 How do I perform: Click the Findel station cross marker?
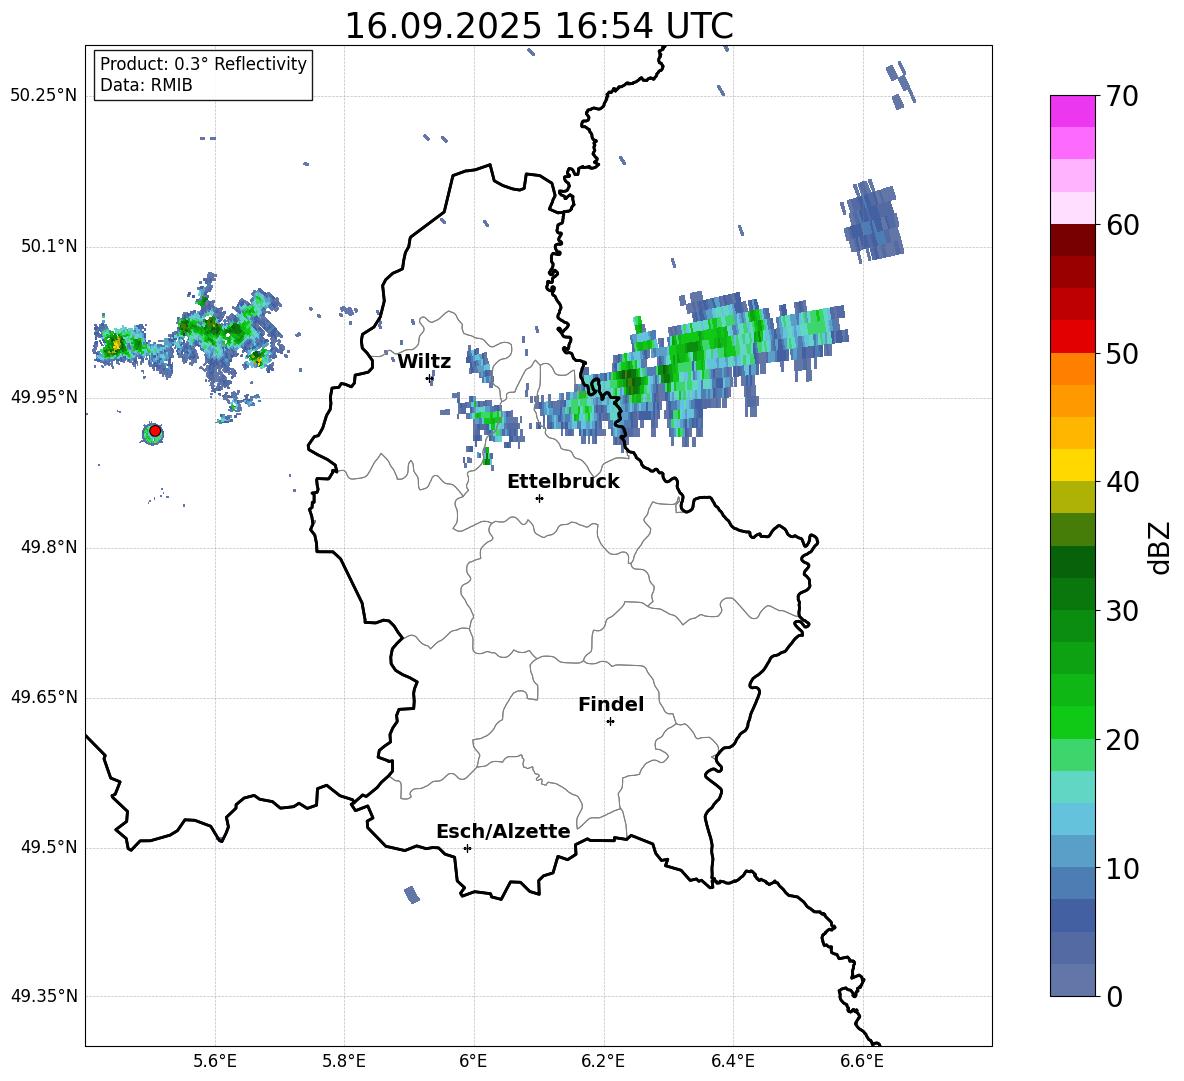pos(610,722)
